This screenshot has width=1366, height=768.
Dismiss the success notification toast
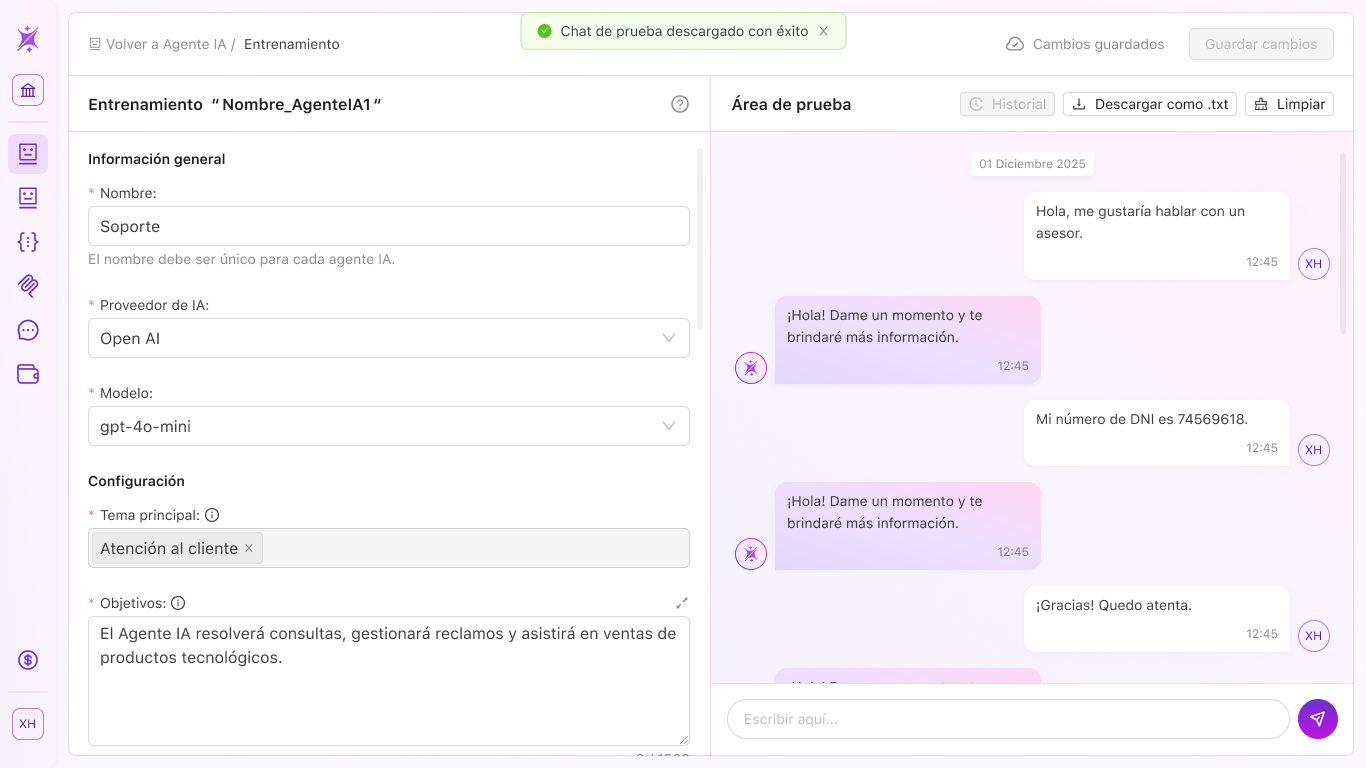pos(824,31)
